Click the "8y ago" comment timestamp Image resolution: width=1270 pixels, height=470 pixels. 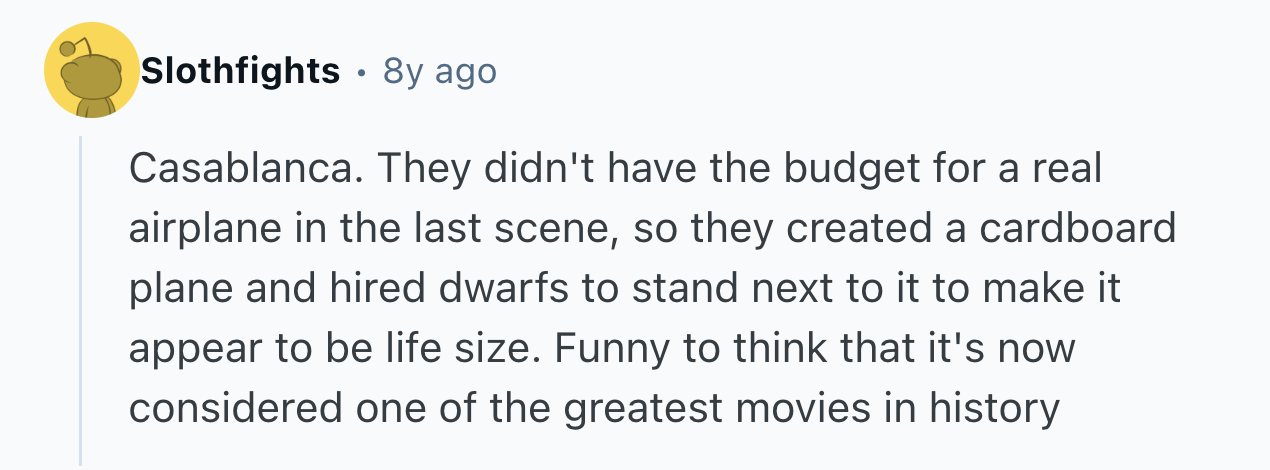pos(440,72)
